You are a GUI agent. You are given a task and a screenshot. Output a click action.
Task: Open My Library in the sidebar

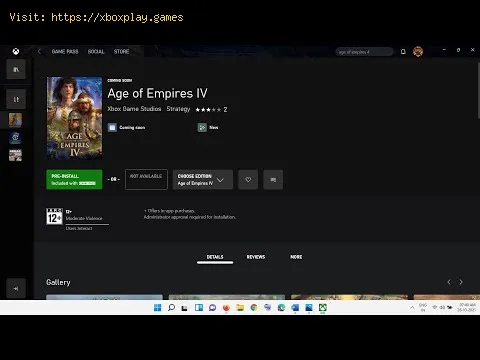click(16, 69)
